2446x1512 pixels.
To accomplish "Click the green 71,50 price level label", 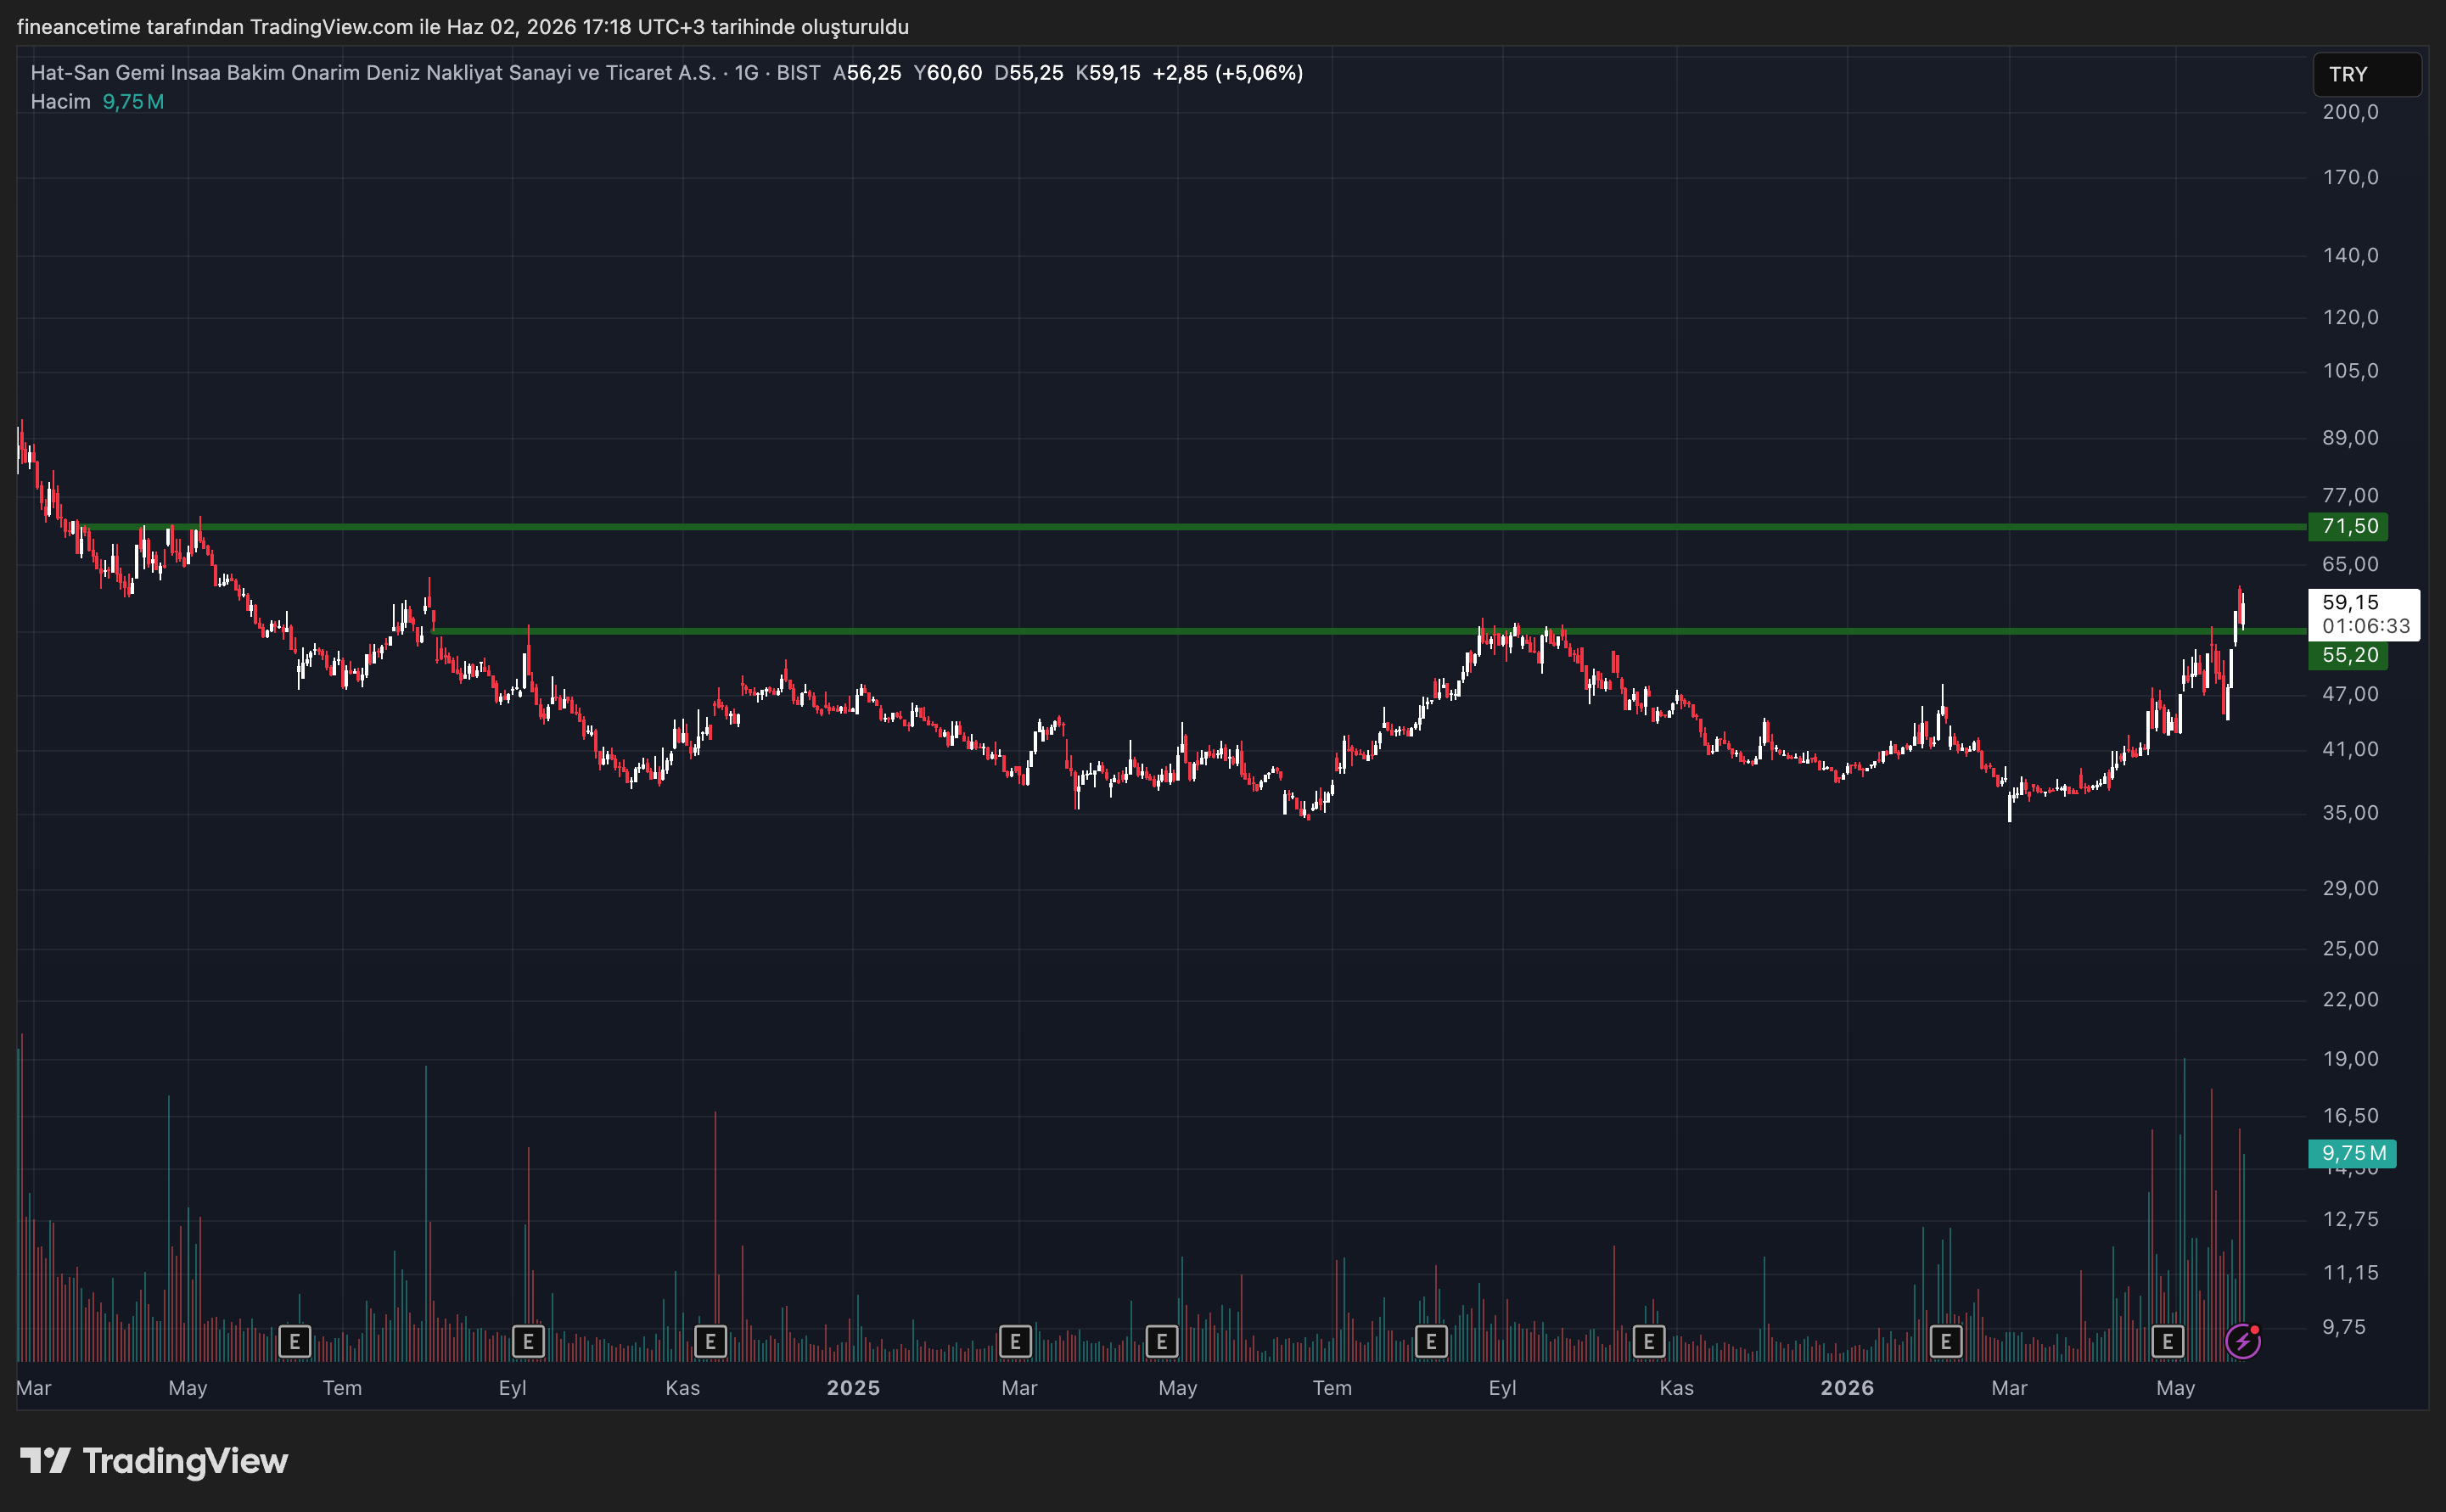I will point(2348,526).
